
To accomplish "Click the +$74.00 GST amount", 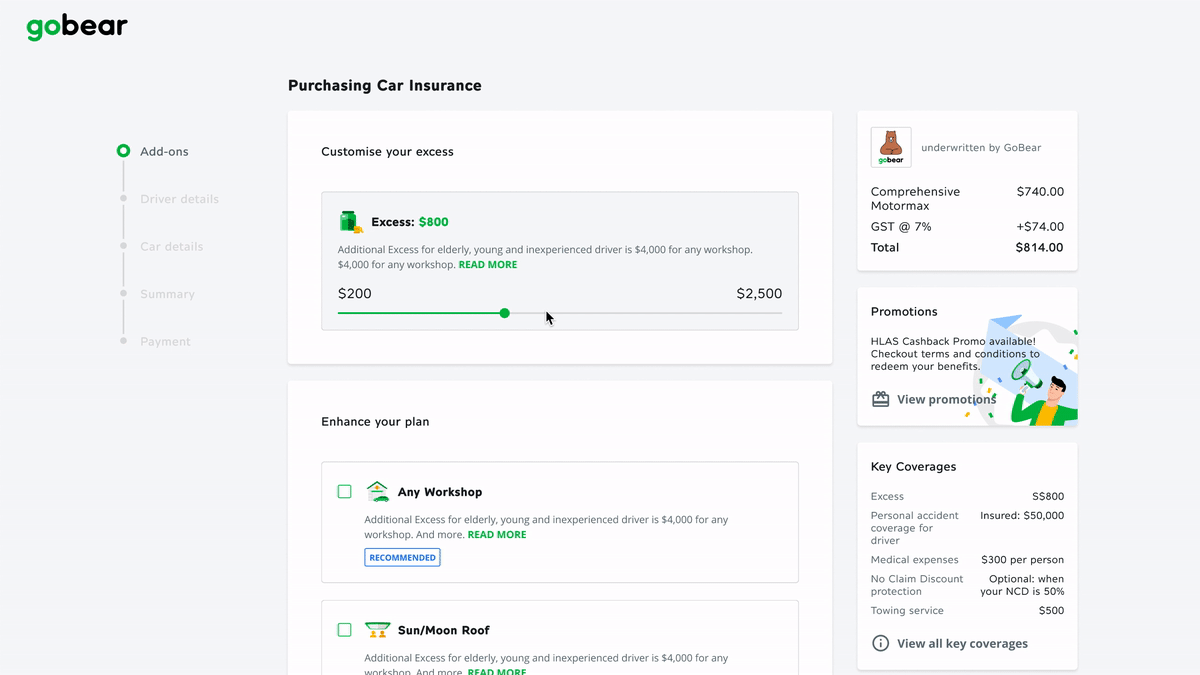I will coord(1038,226).
